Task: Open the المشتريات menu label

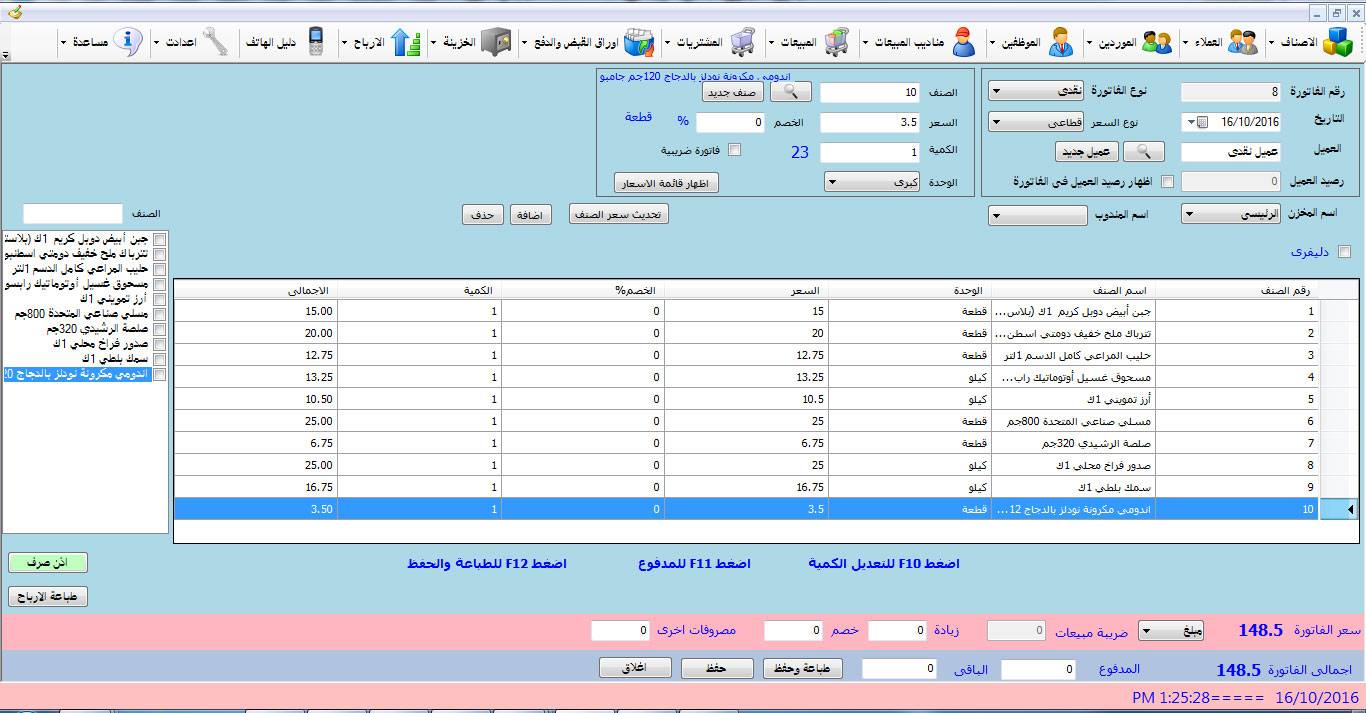Action: pyautogui.click(x=700, y=43)
